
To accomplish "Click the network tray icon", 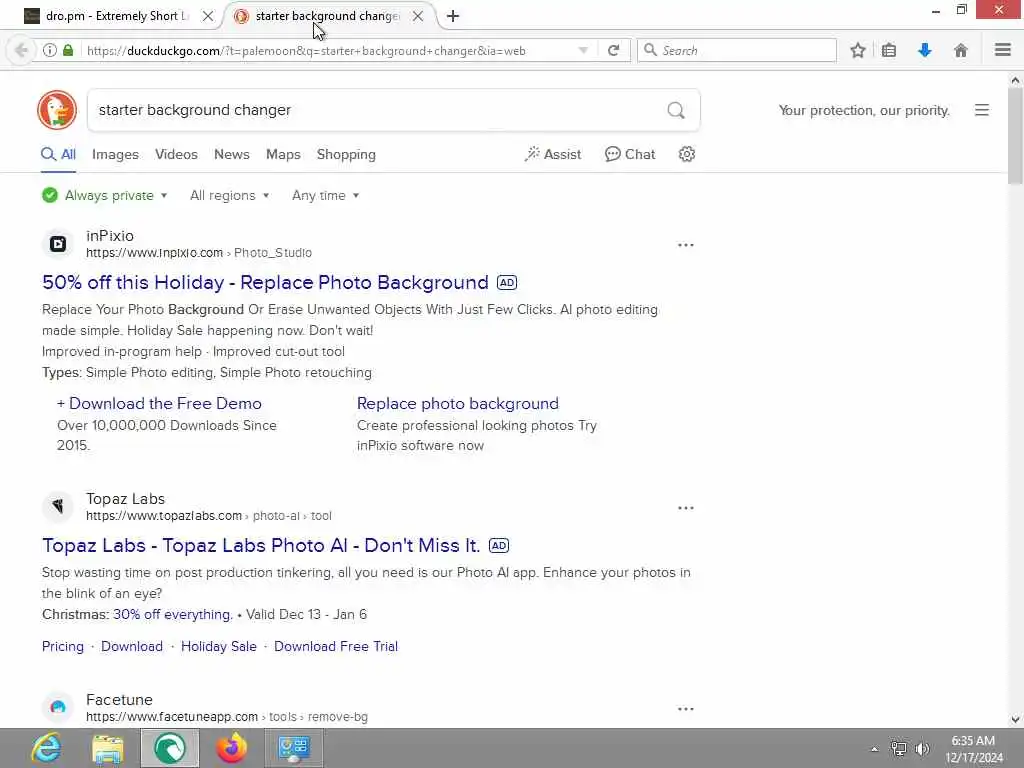I will 899,749.
